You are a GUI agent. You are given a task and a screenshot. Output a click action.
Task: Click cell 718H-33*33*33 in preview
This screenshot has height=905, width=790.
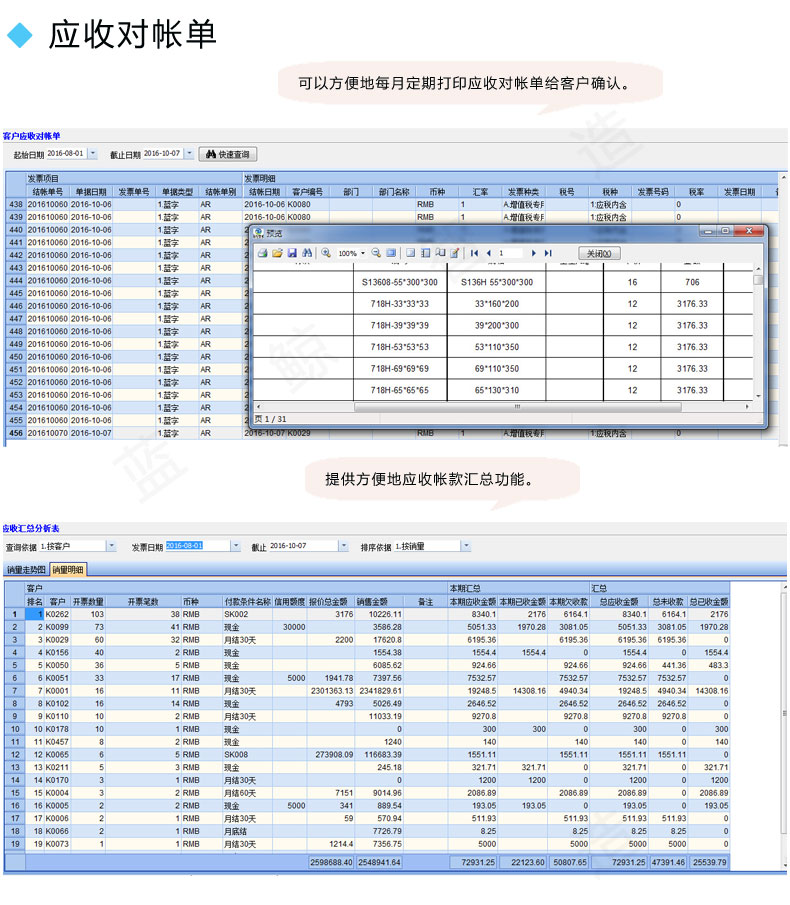pyautogui.click(x=400, y=304)
